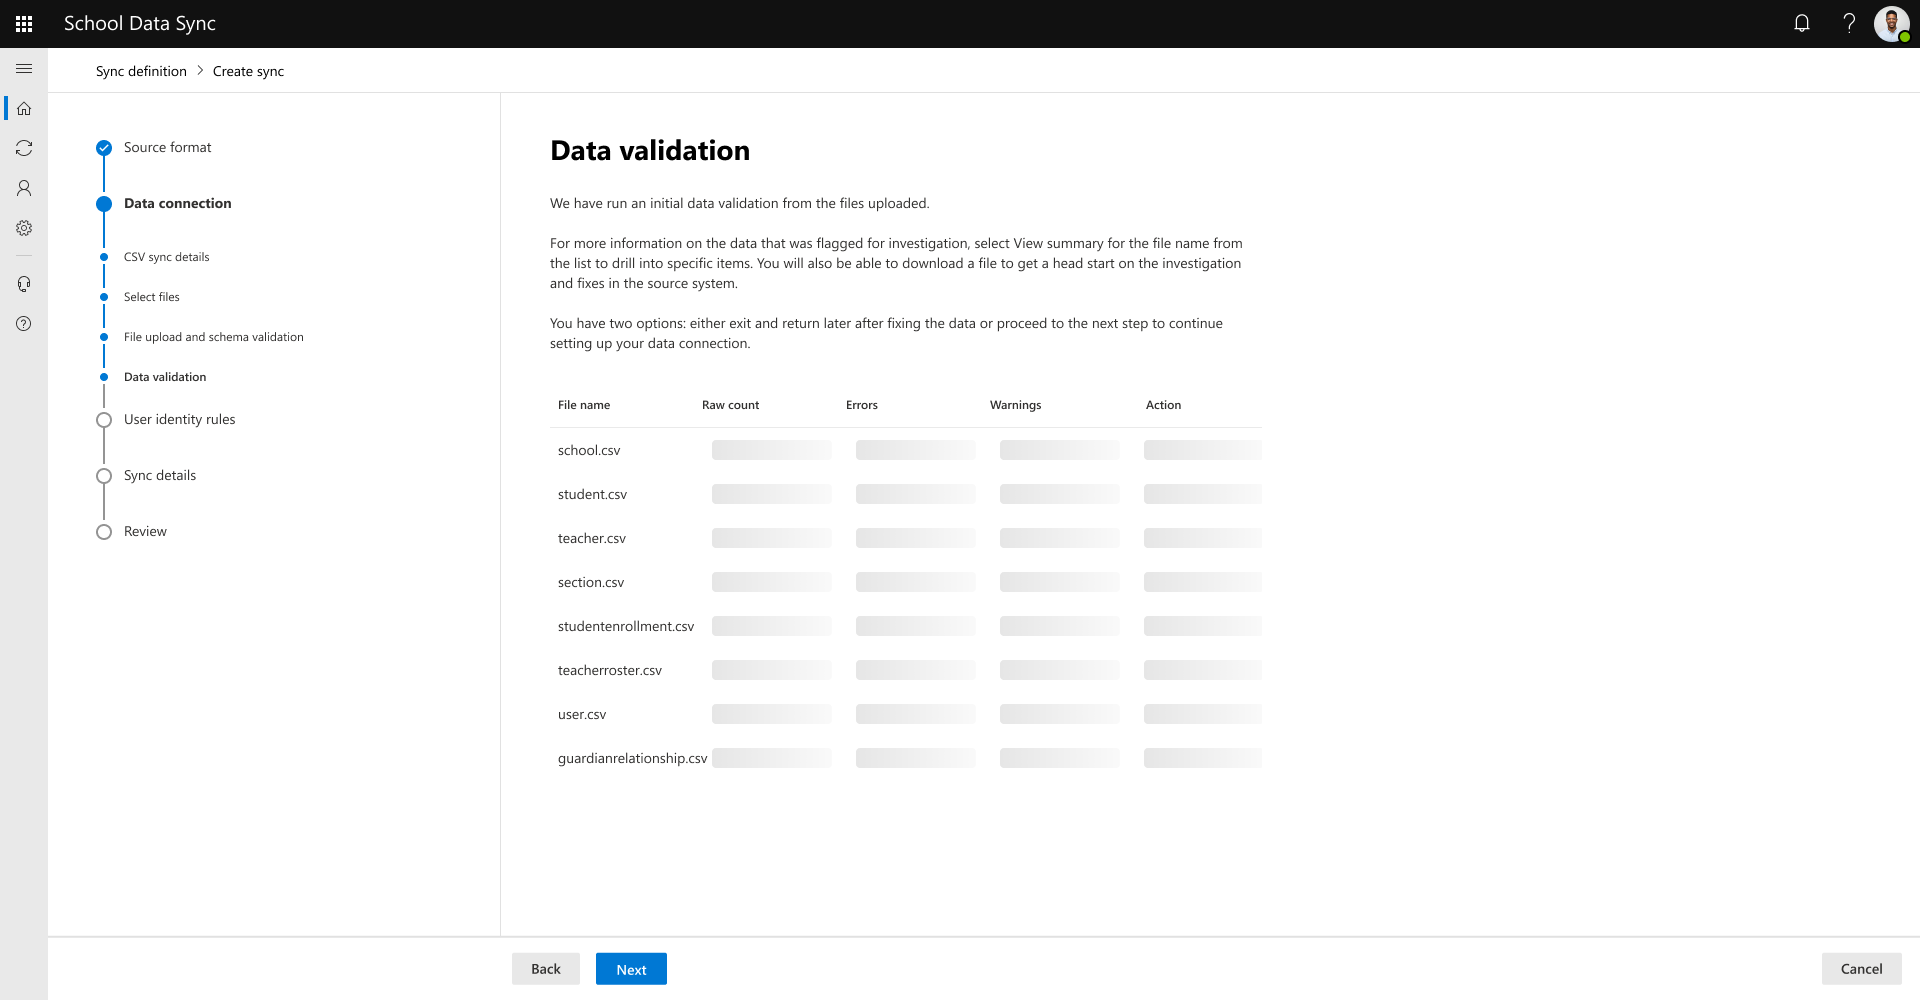1920x1000 pixels.
Task: Expand the hamburger navigation menu
Action: (24, 69)
